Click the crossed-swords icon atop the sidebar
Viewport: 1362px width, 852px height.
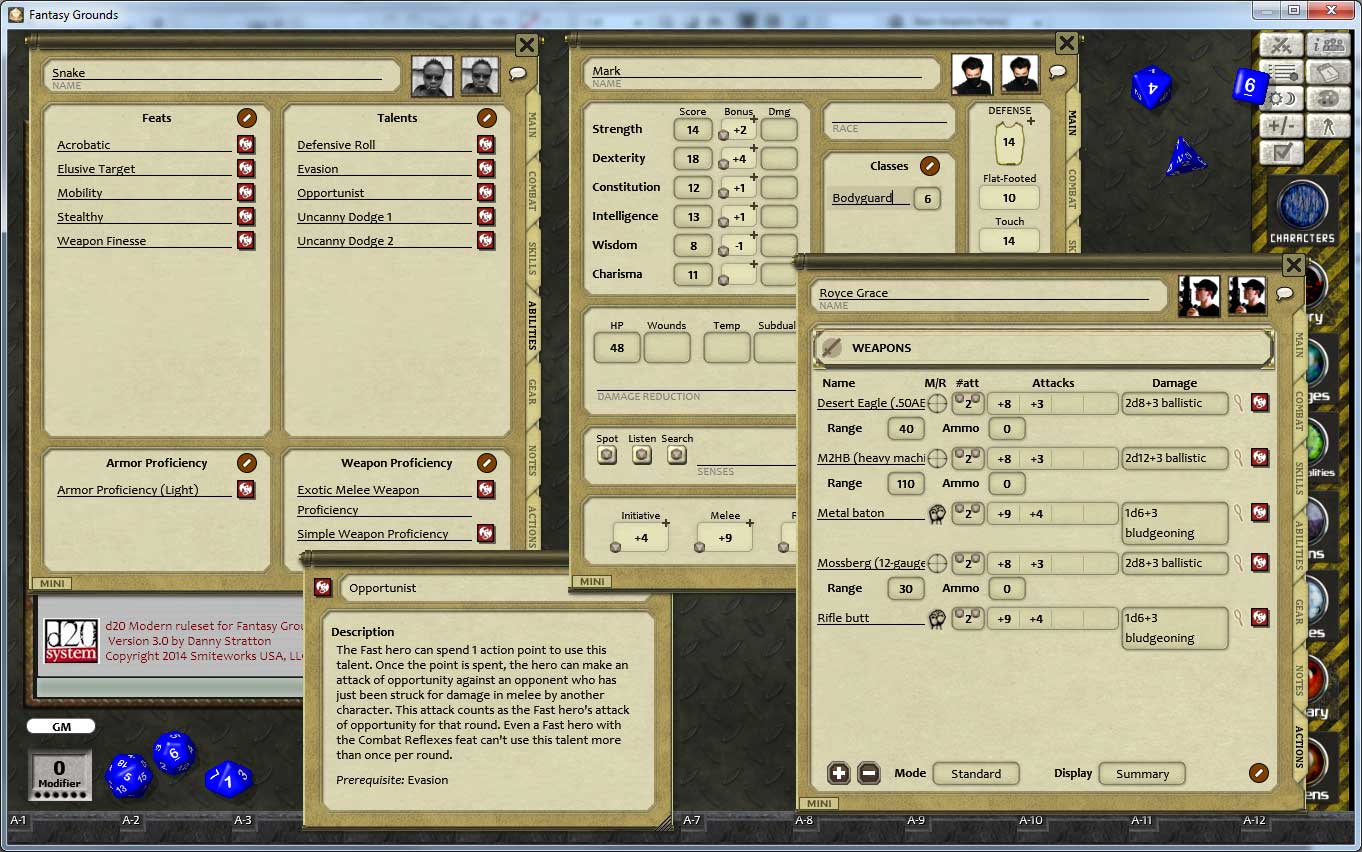(x=1283, y=45)
